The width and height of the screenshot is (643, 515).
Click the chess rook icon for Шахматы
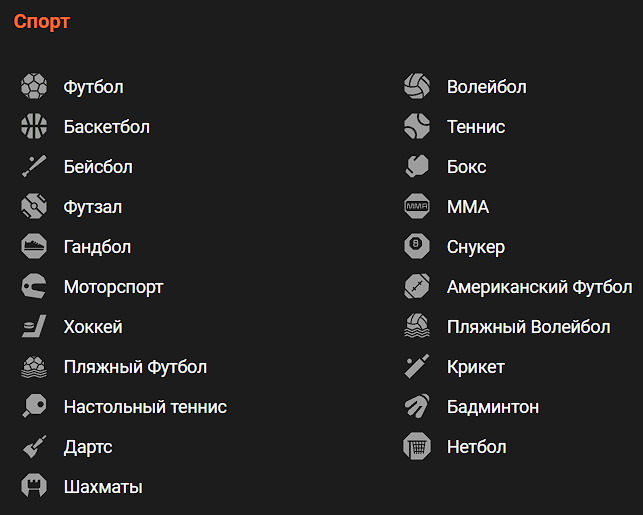(x=34, y=486)
